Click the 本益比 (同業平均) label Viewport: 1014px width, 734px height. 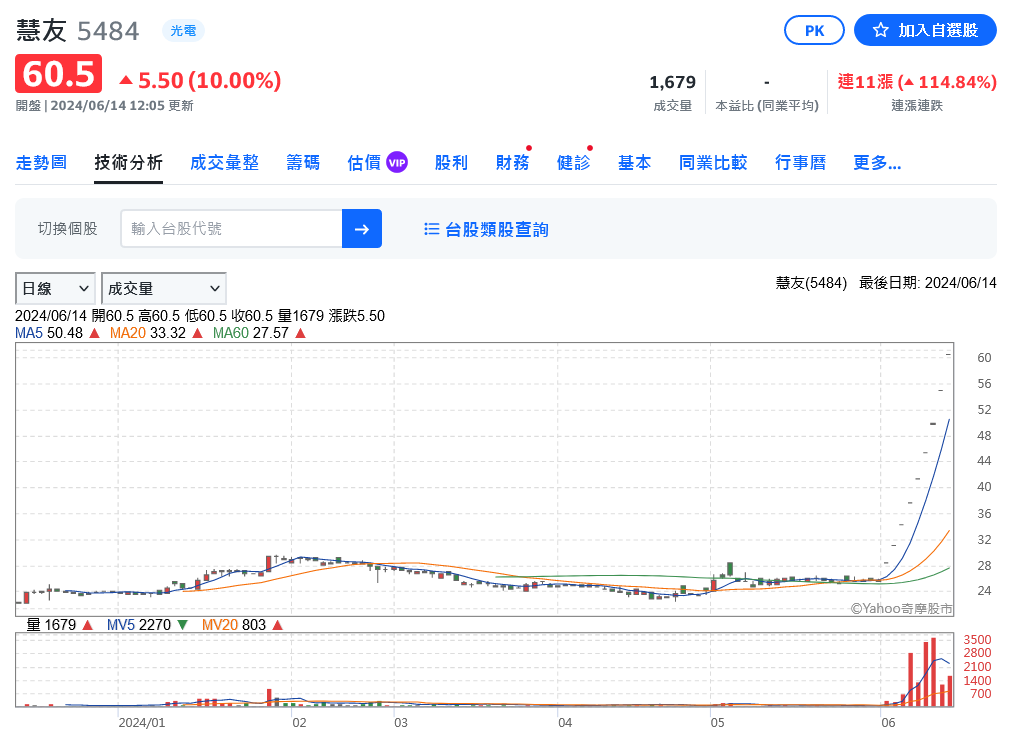tap(767, 105)
